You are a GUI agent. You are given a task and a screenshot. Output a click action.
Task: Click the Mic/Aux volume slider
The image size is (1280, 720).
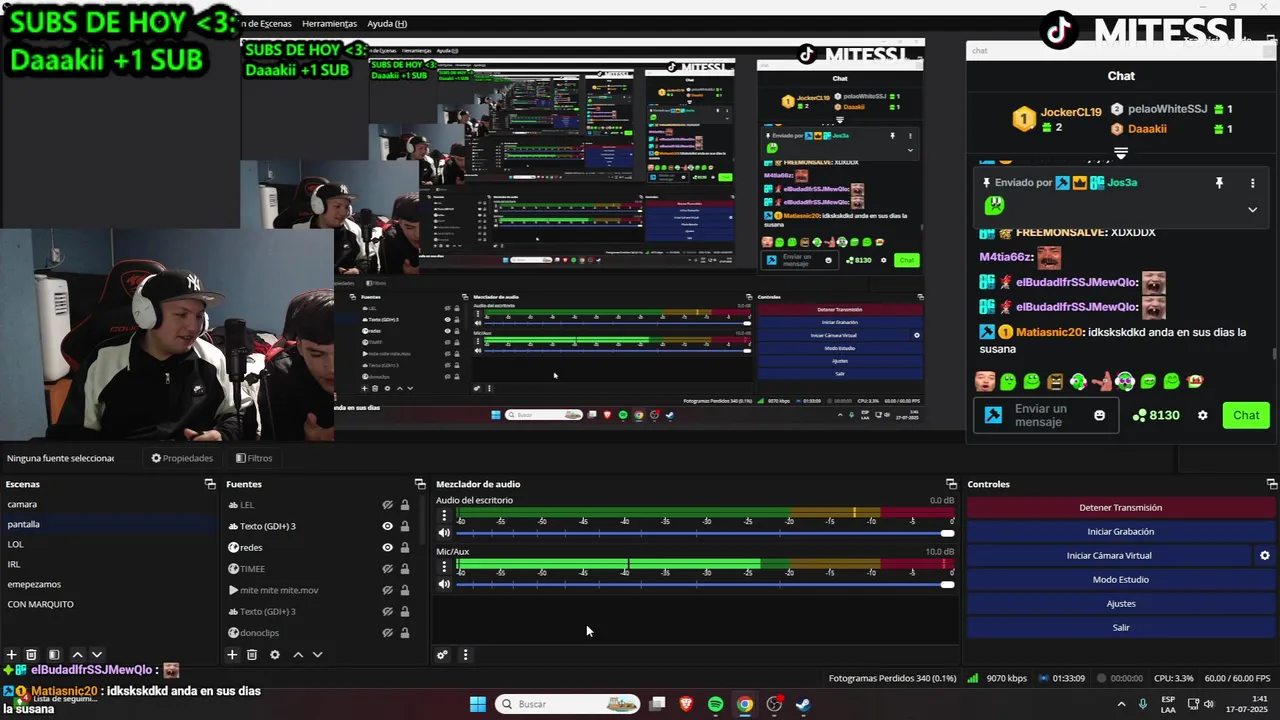(704, 584)
